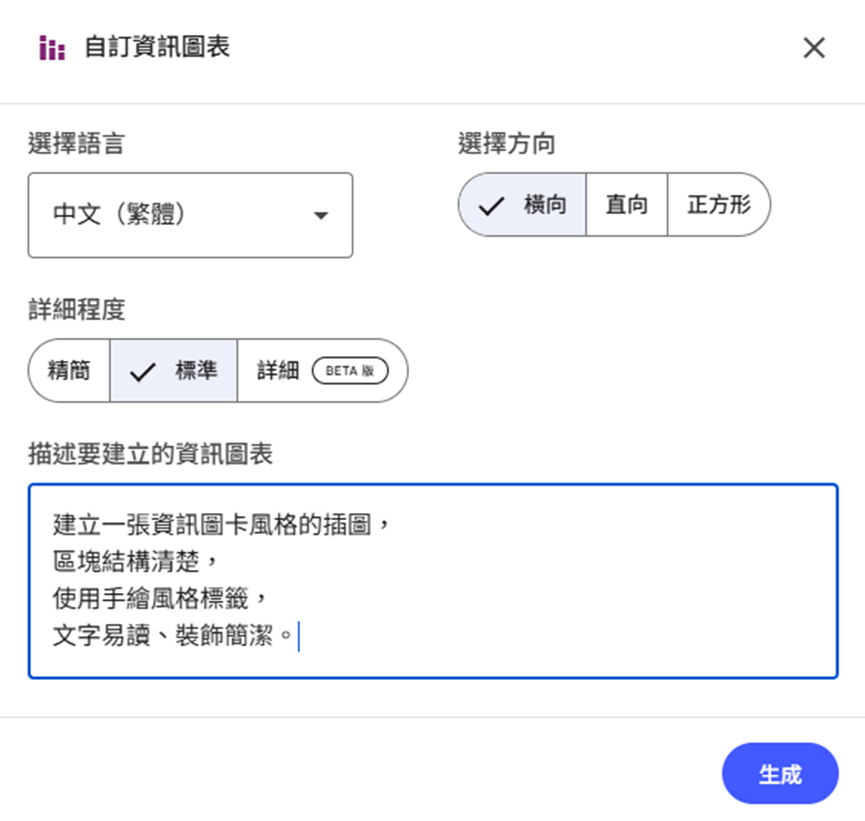Click the dropdown arrow on the language selector

(x=322, y=216)
